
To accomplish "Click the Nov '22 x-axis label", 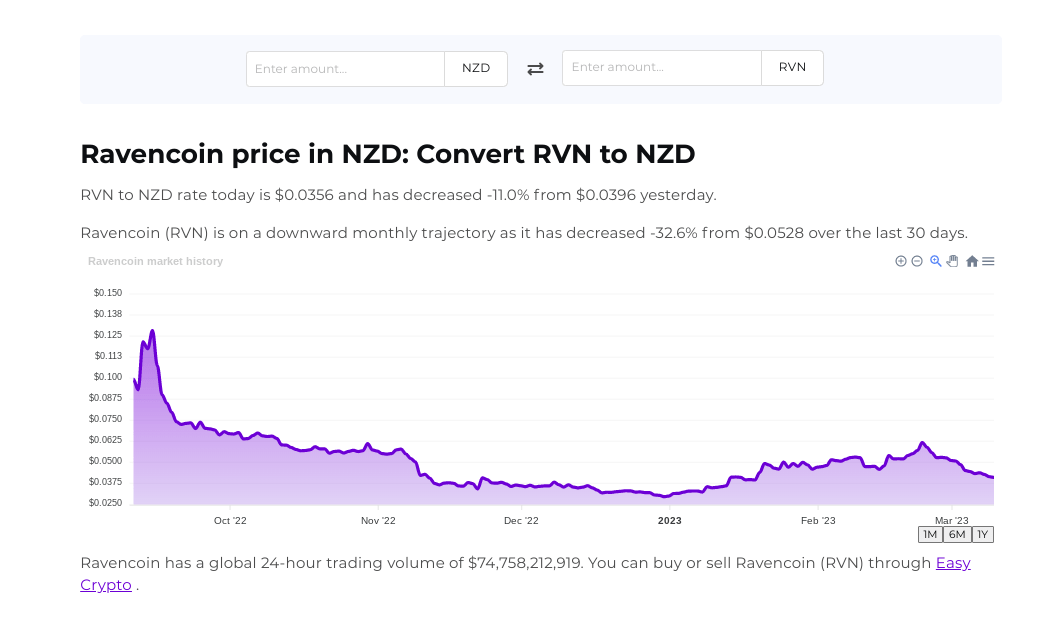I will pyautogui.click(x=378, y=520).
